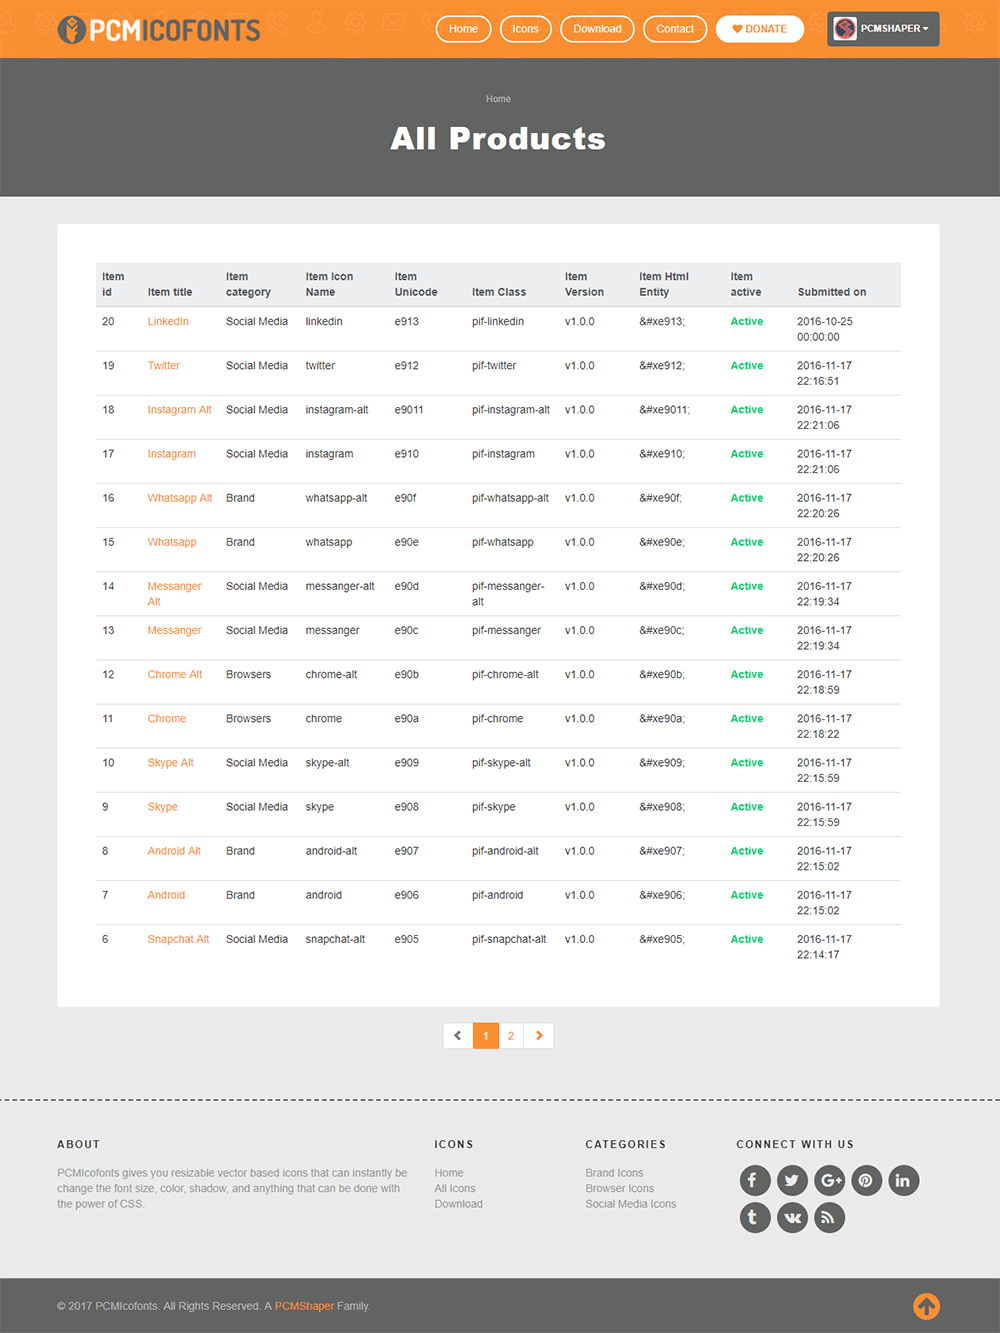
Task: Open the Facebook social icon in footer
Action: pyautogui.click(x=755, y=1180)
